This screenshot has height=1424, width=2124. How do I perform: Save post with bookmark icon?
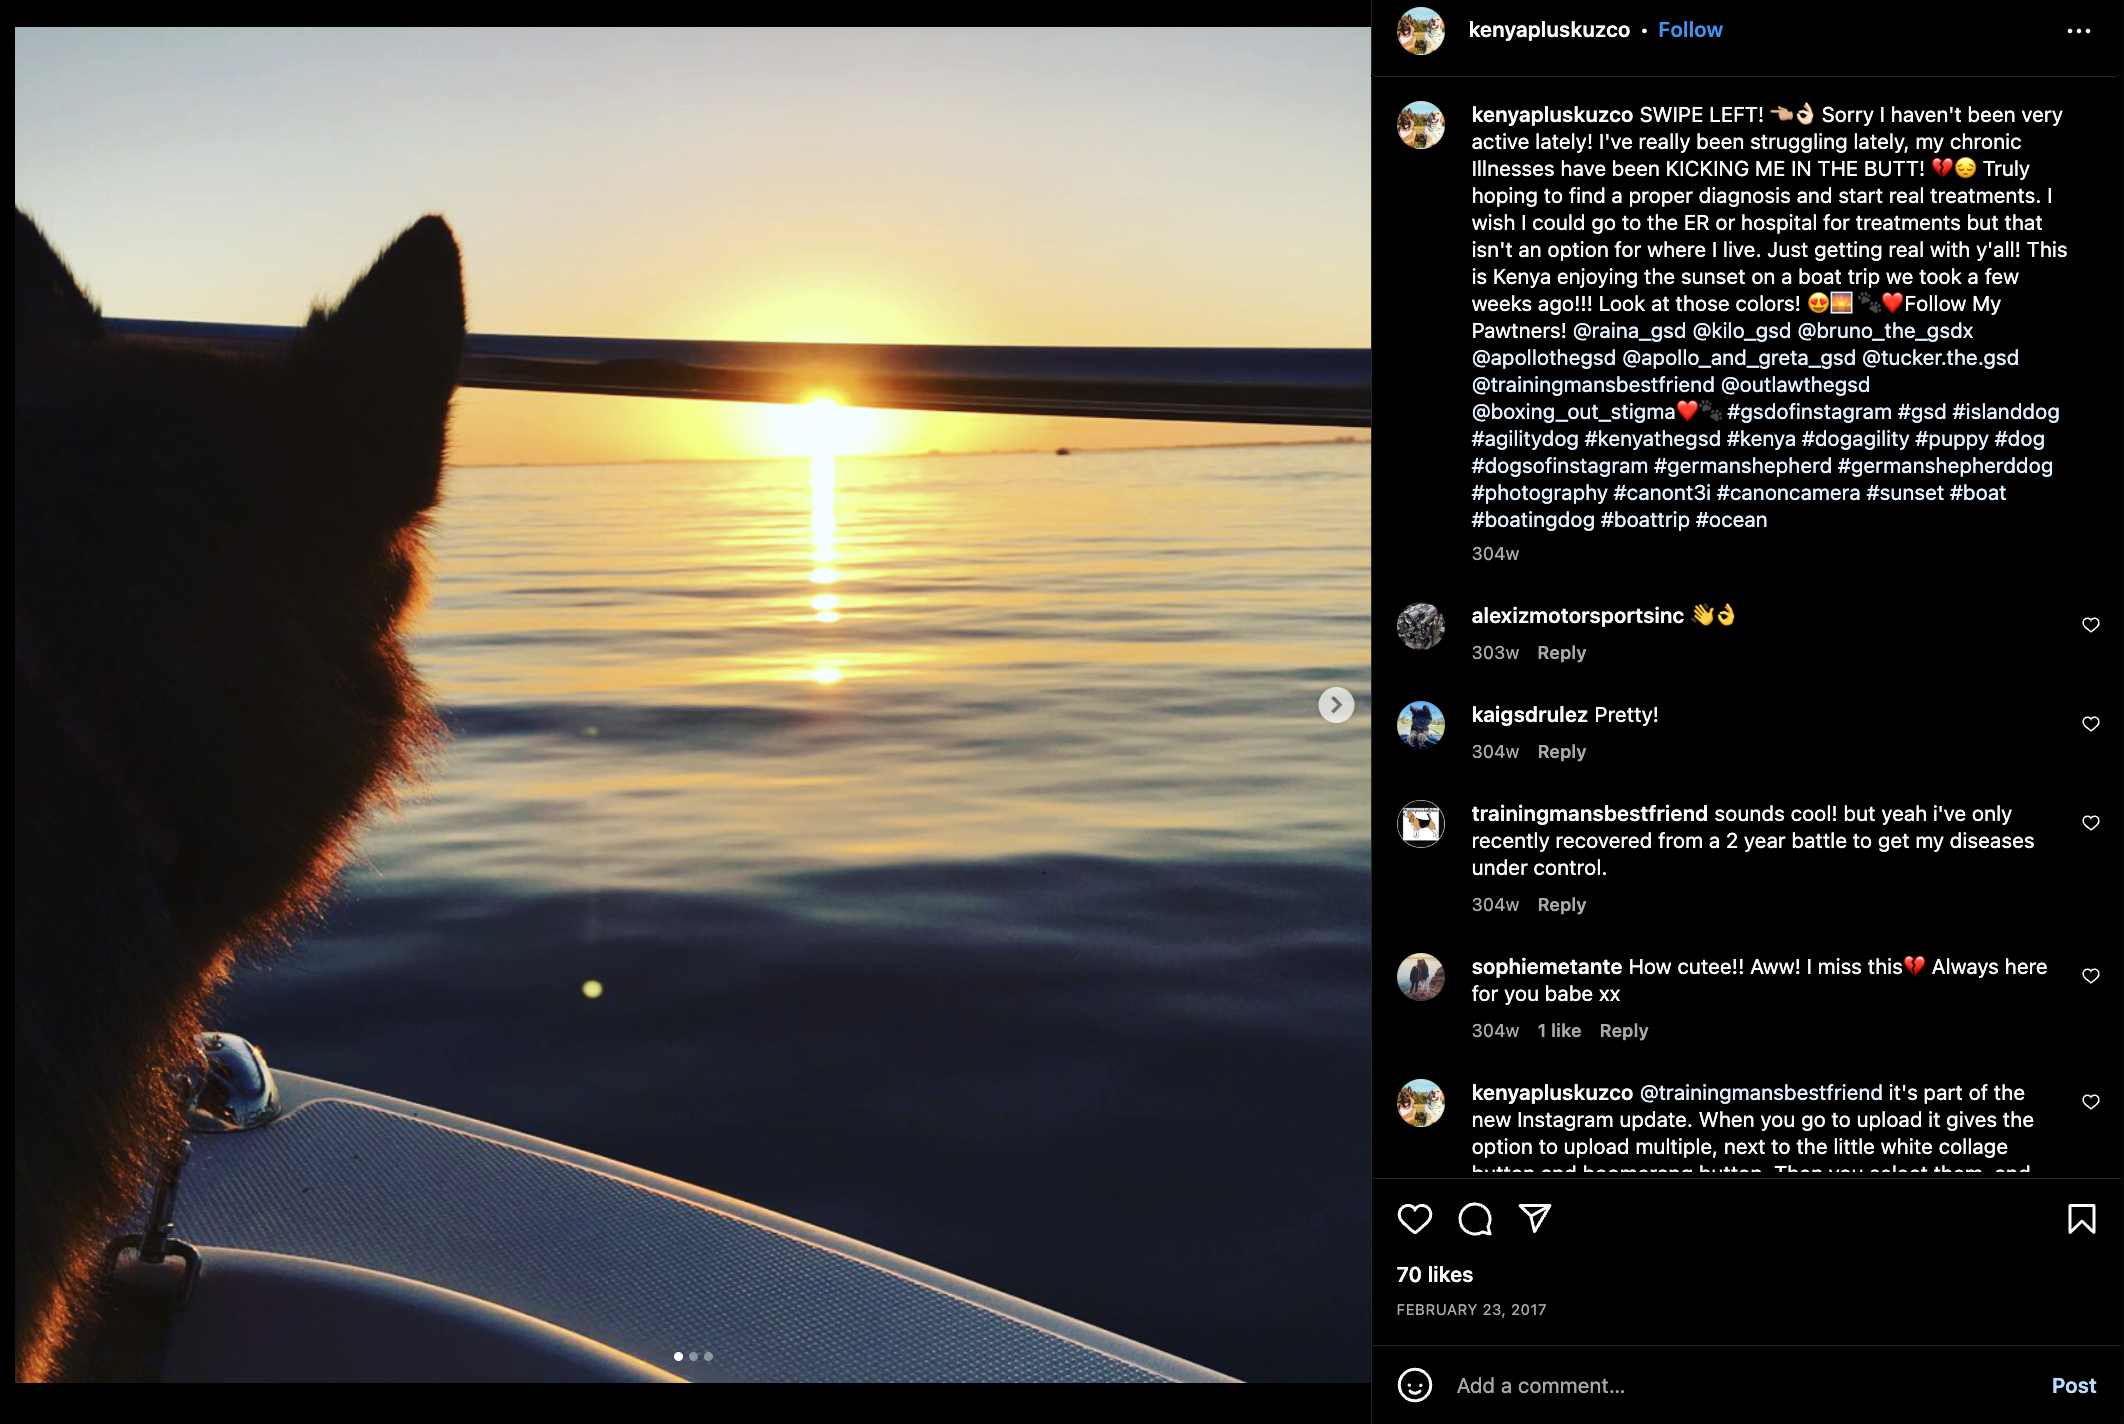(x=2081, y=1219)
